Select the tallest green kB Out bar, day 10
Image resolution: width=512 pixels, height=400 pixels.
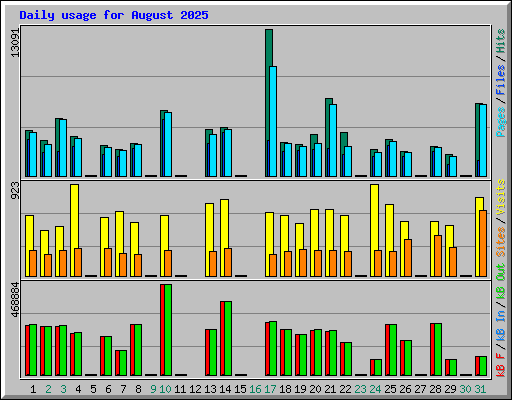coord(168,330)
